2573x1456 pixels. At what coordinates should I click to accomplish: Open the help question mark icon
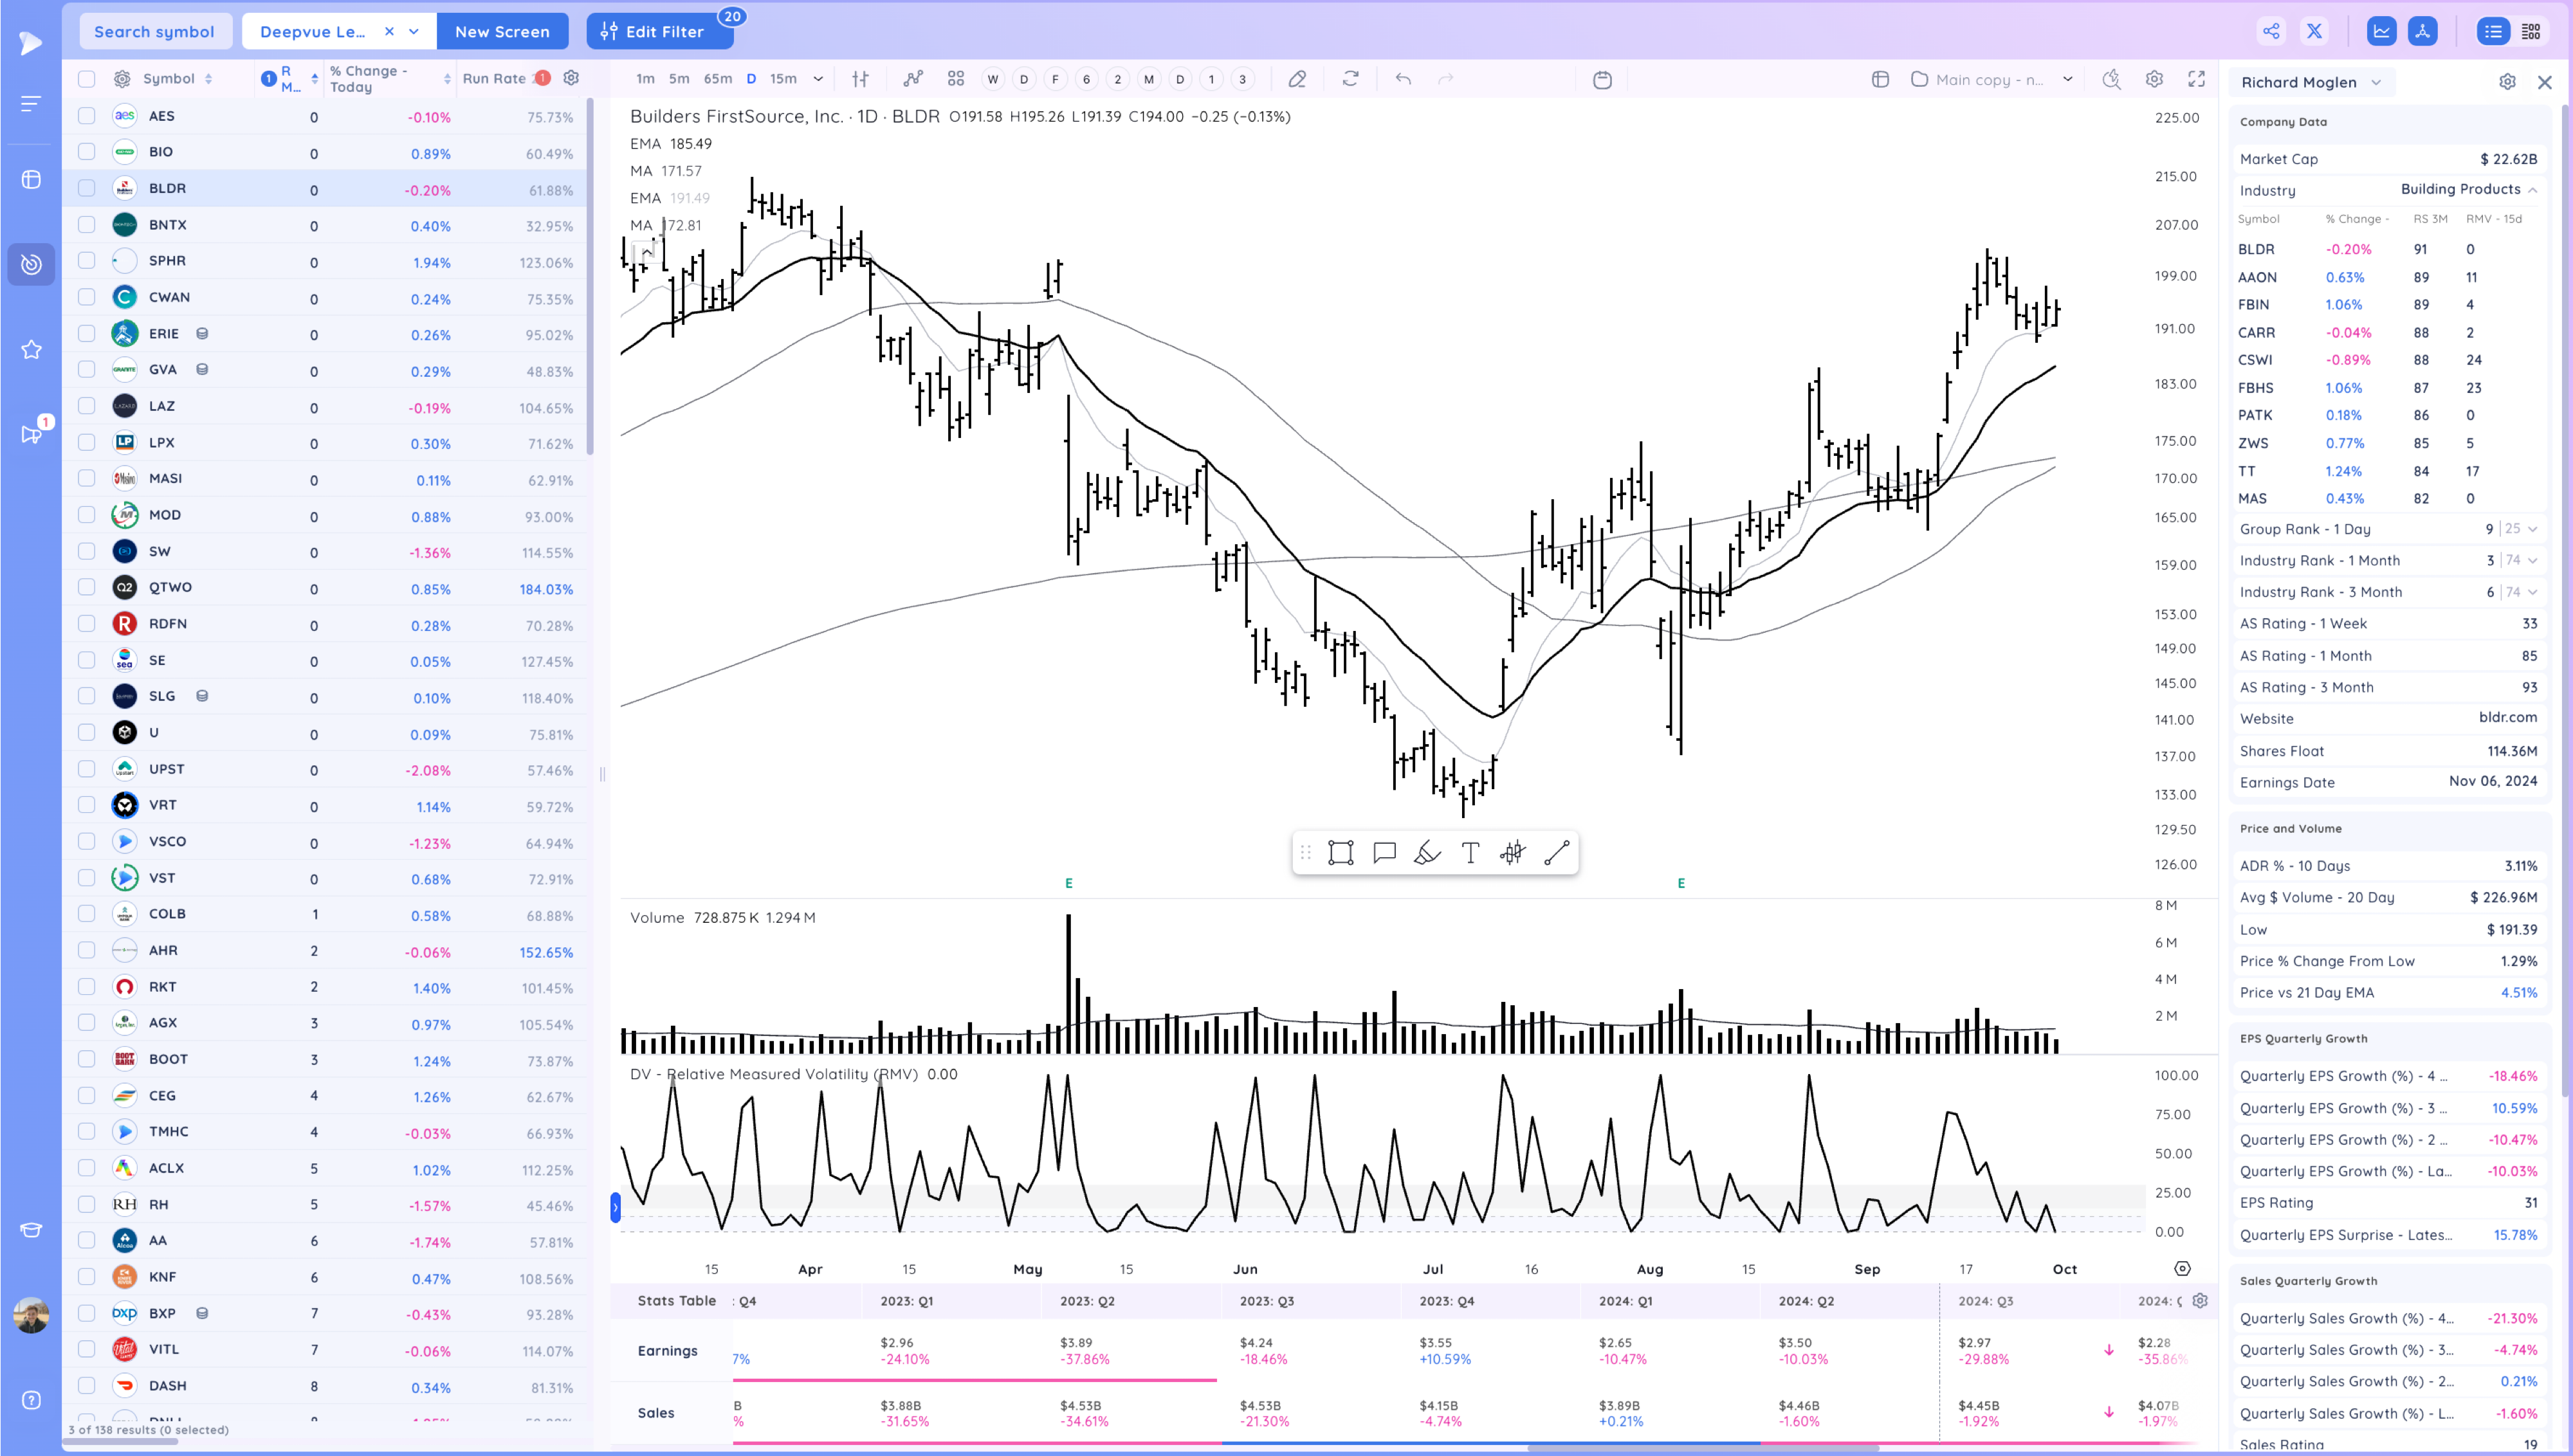click(x=31, y=1400)
